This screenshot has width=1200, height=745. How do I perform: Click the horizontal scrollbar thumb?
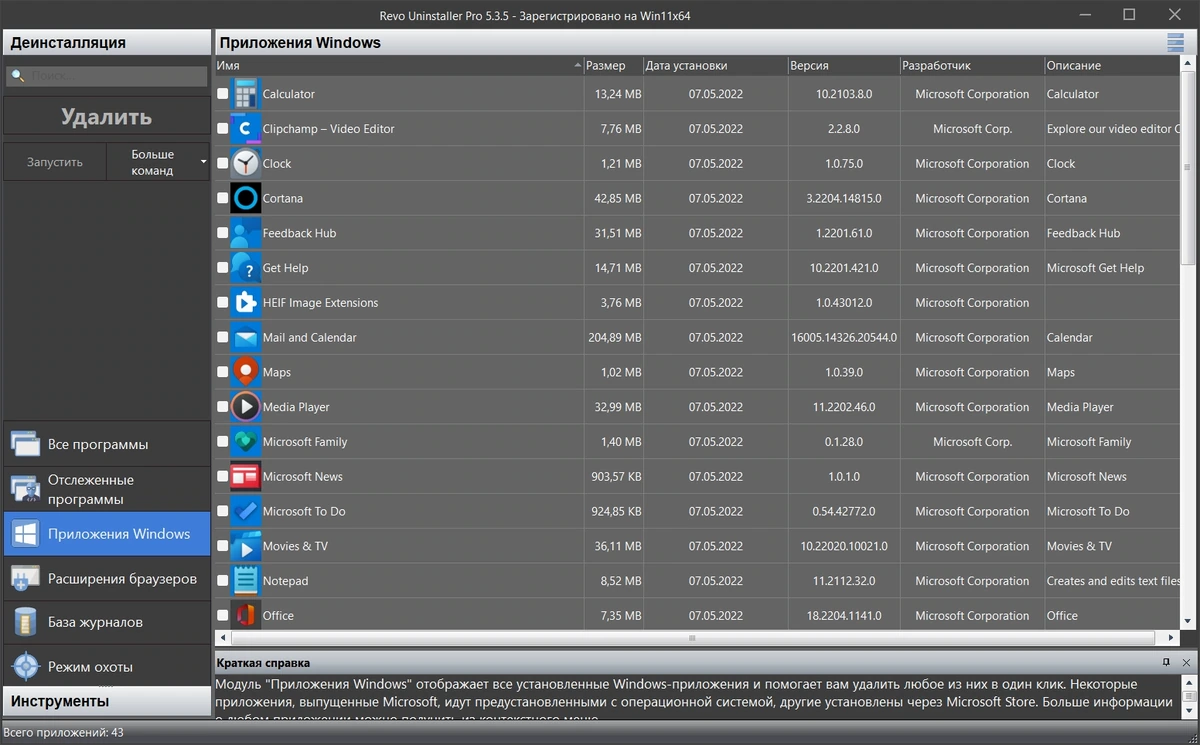692,638
